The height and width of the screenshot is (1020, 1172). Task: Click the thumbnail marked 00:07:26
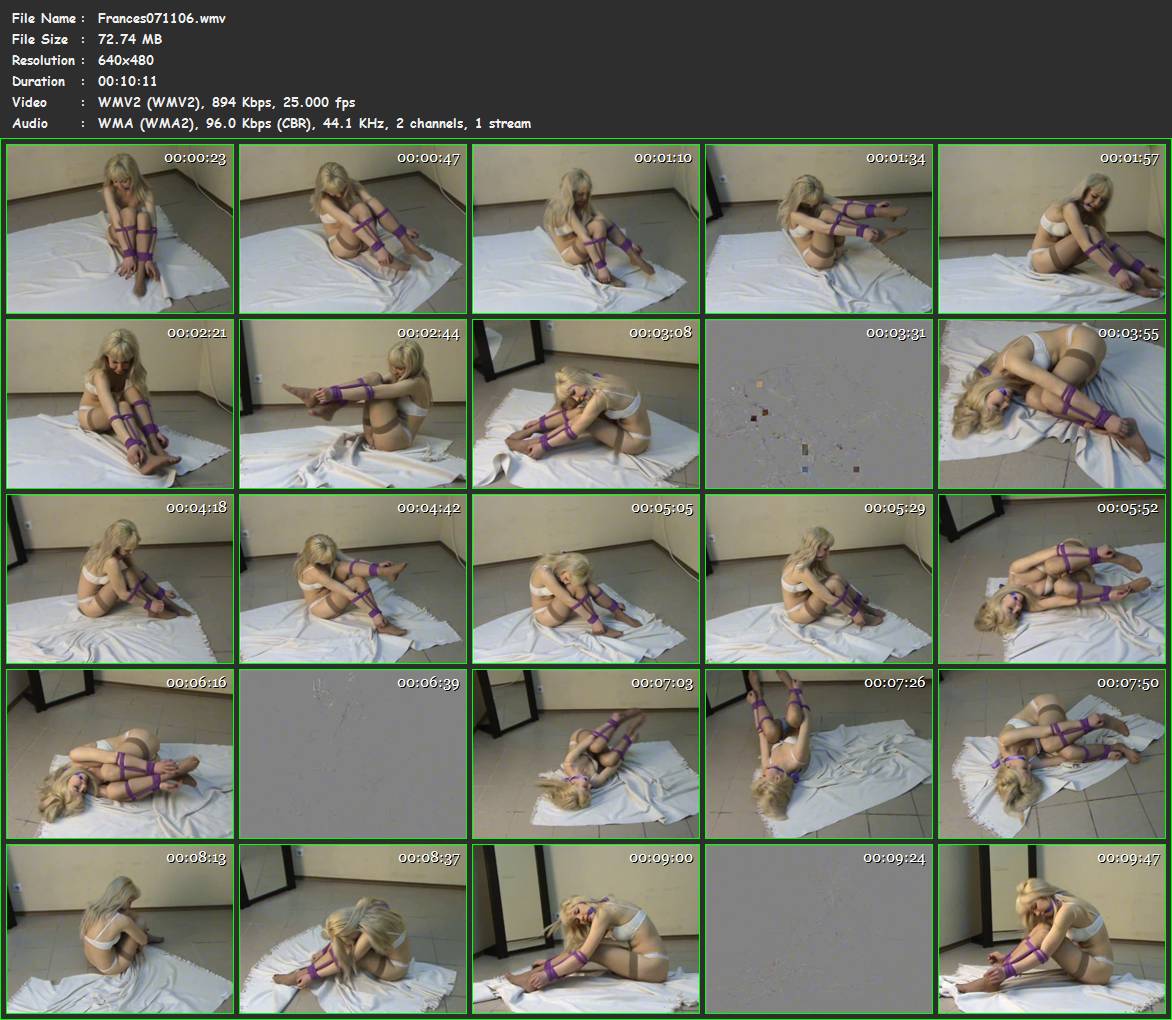[x=819, y=754]
